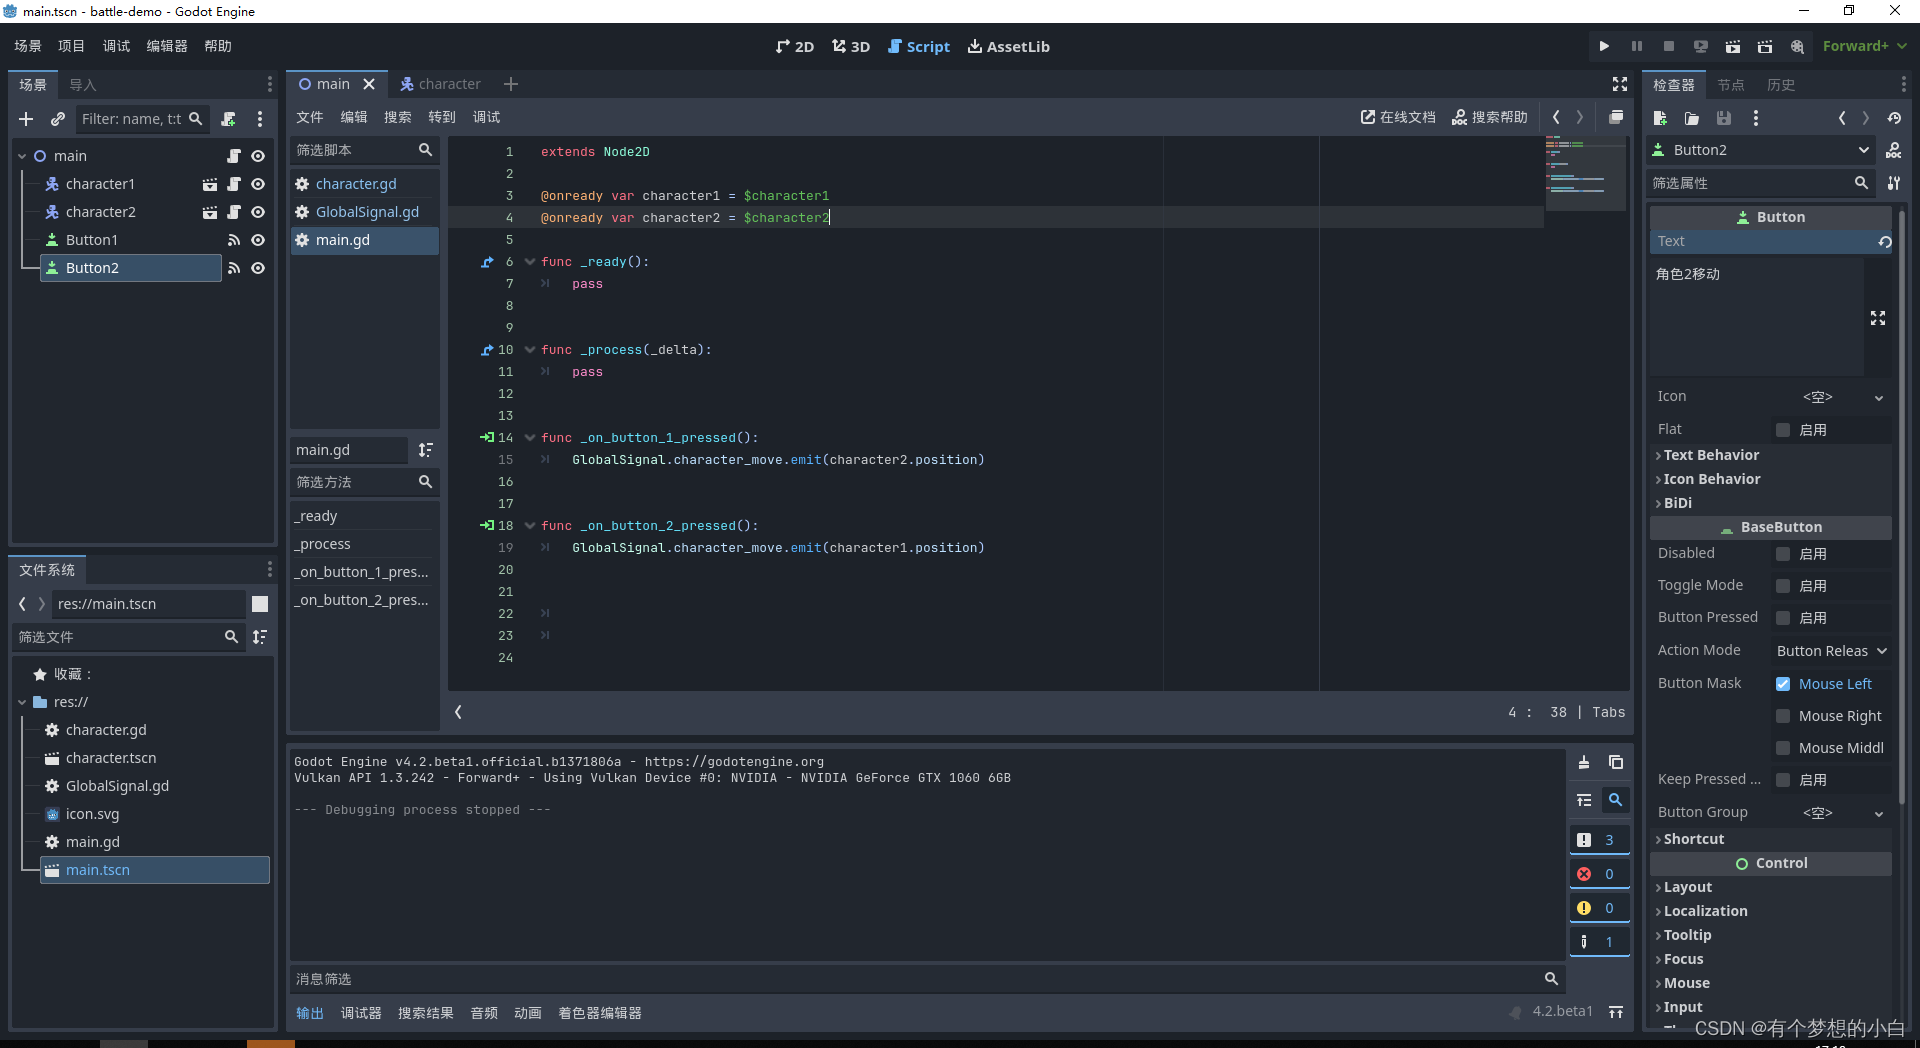The height and width of the screenshot is (1048, 1920).
Task: Run the current scene clapperboard icon
Action: [1733, 46]
